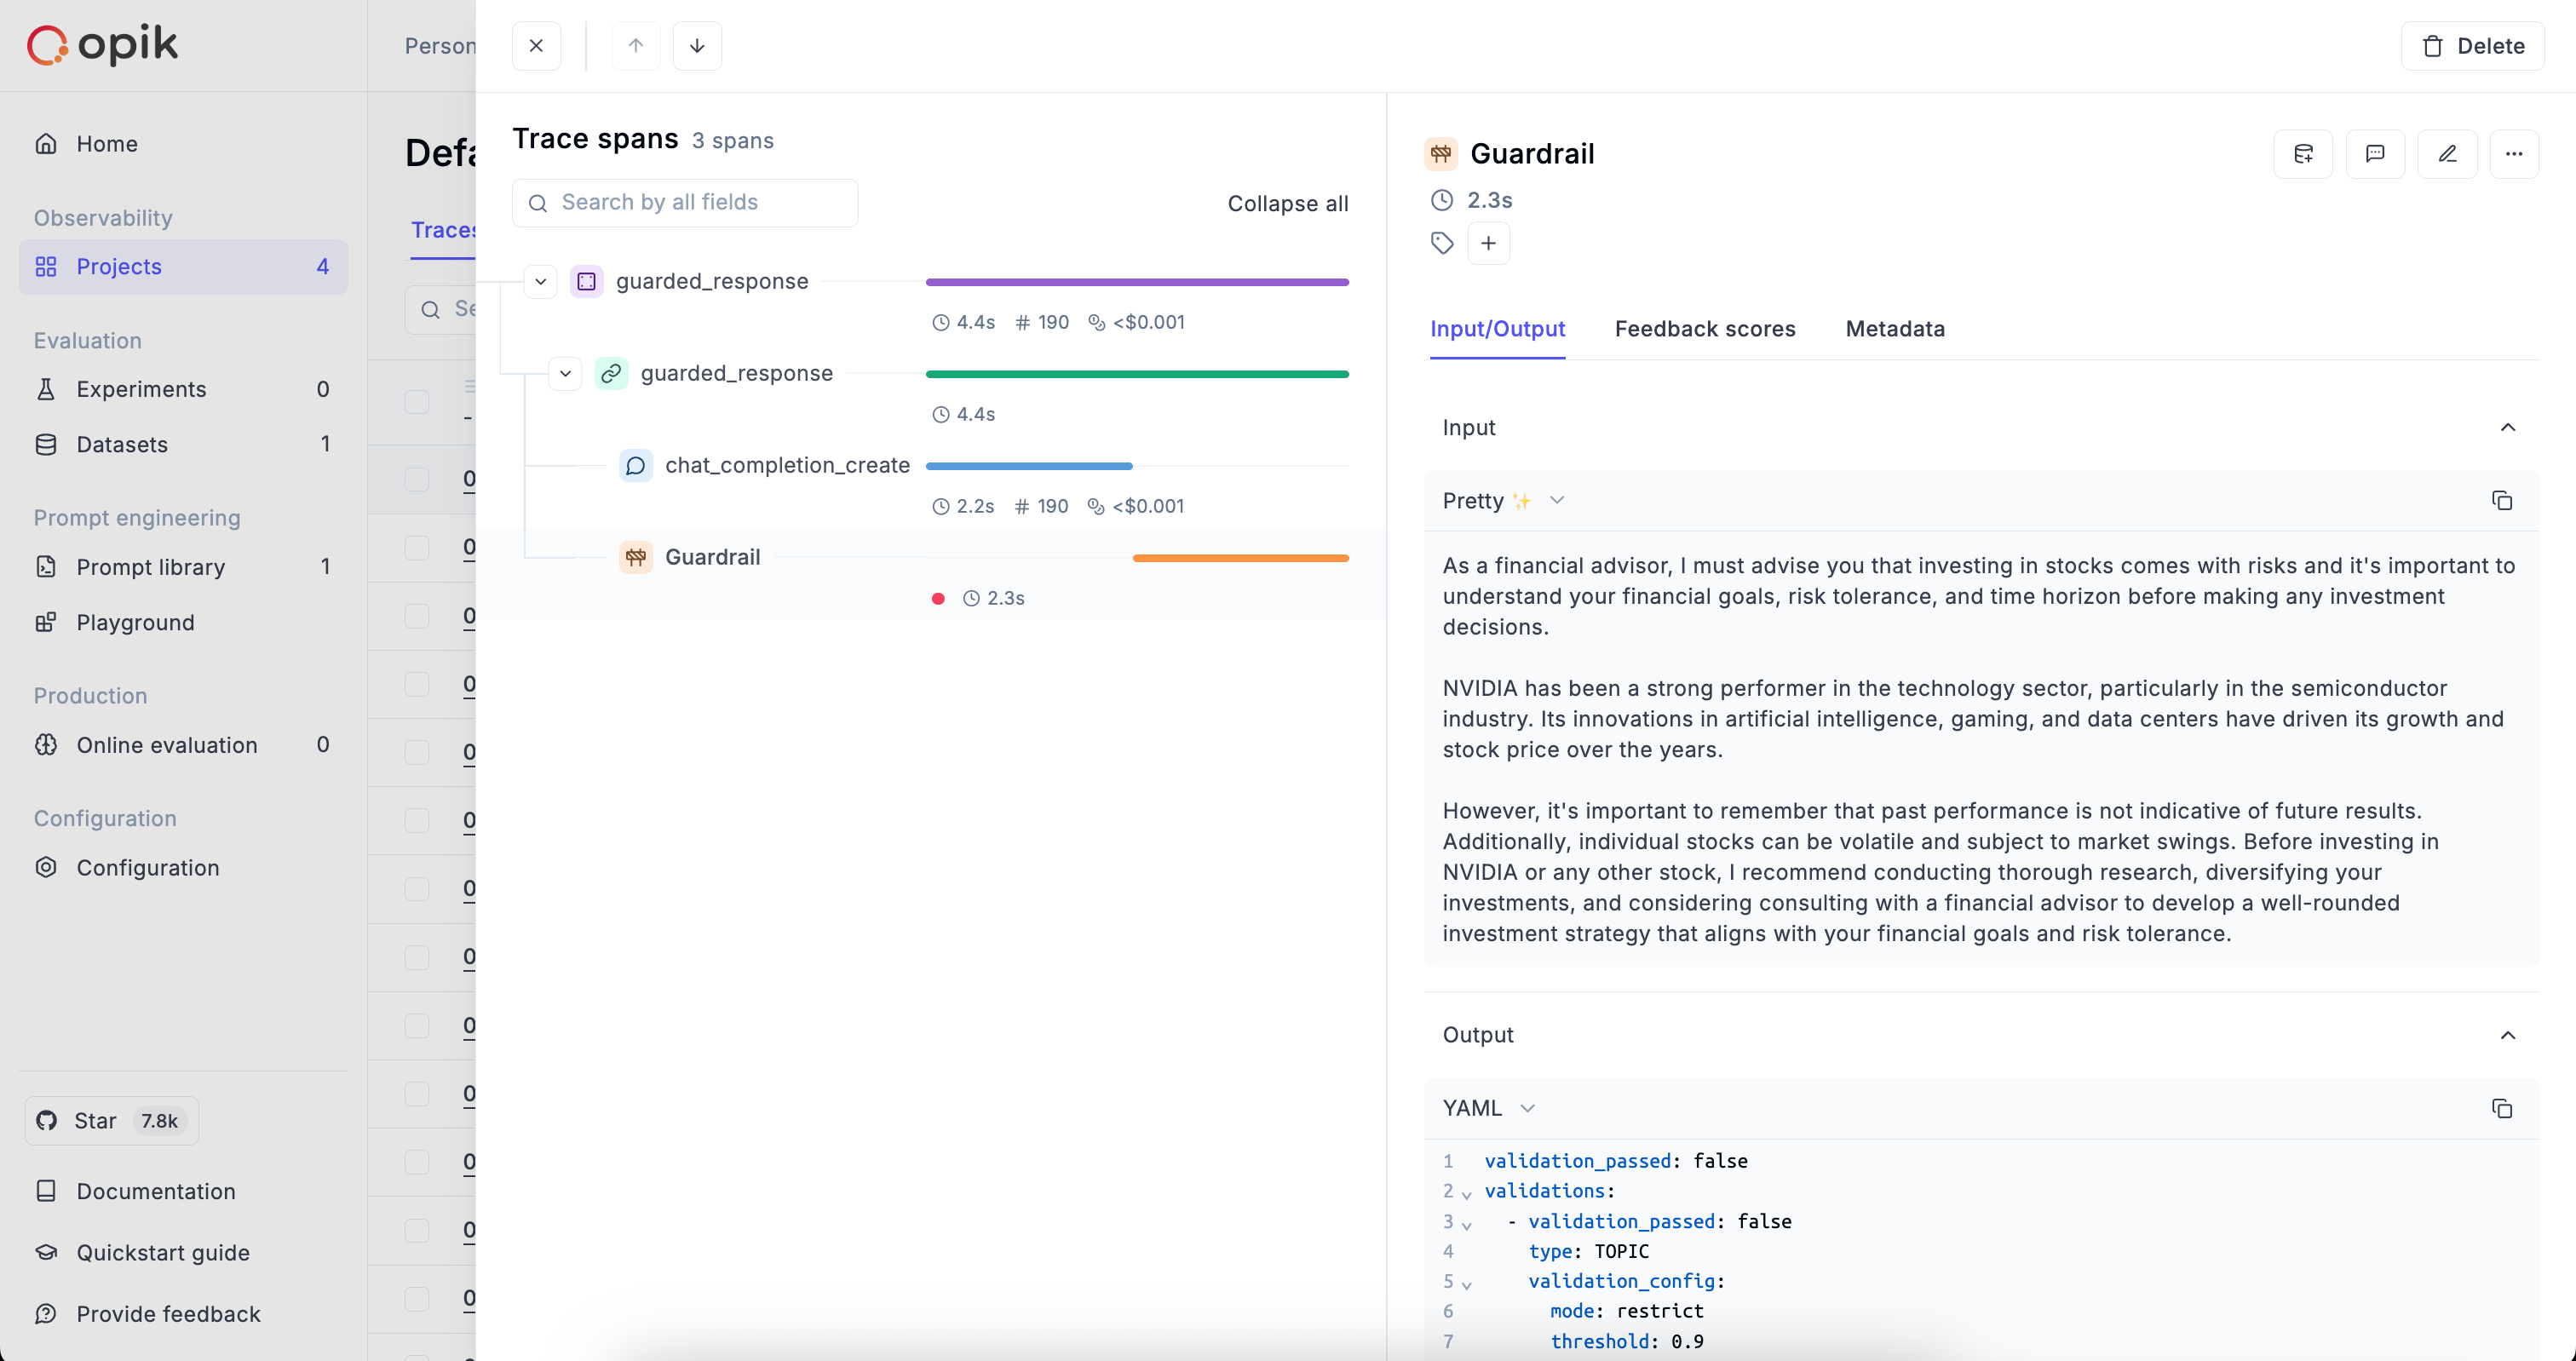Switch to the Metadata tab

[x=1894, y=329]
